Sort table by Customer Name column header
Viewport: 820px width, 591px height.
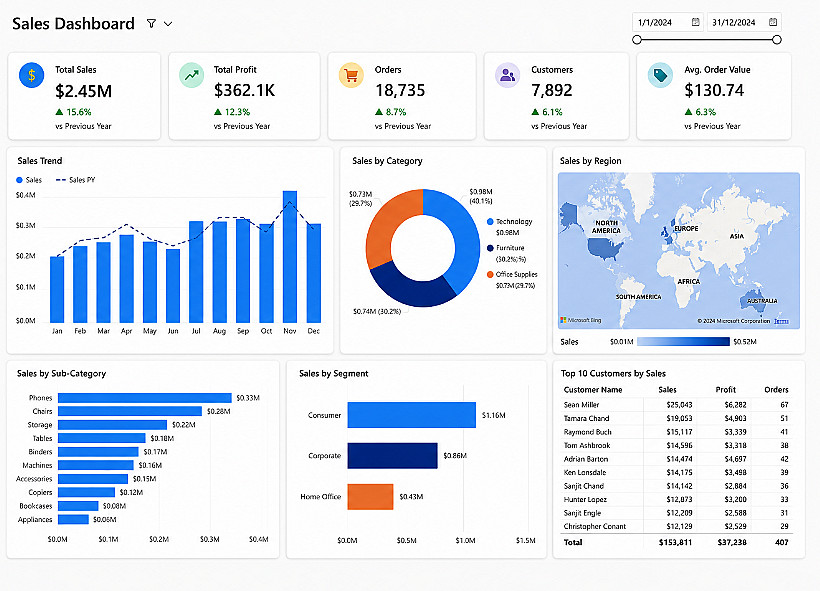coord(593,390)
